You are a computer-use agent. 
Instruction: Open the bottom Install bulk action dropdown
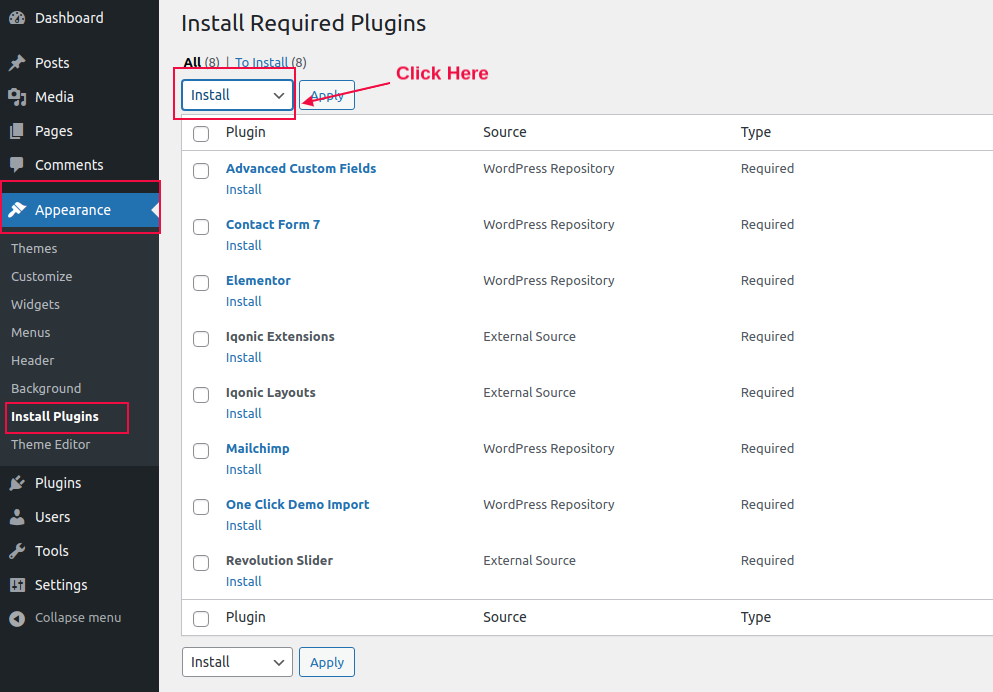[x=237, y=662]
